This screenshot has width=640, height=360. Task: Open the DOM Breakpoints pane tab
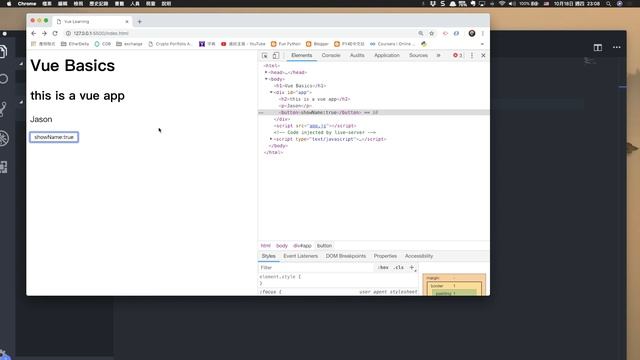(346, 256)
